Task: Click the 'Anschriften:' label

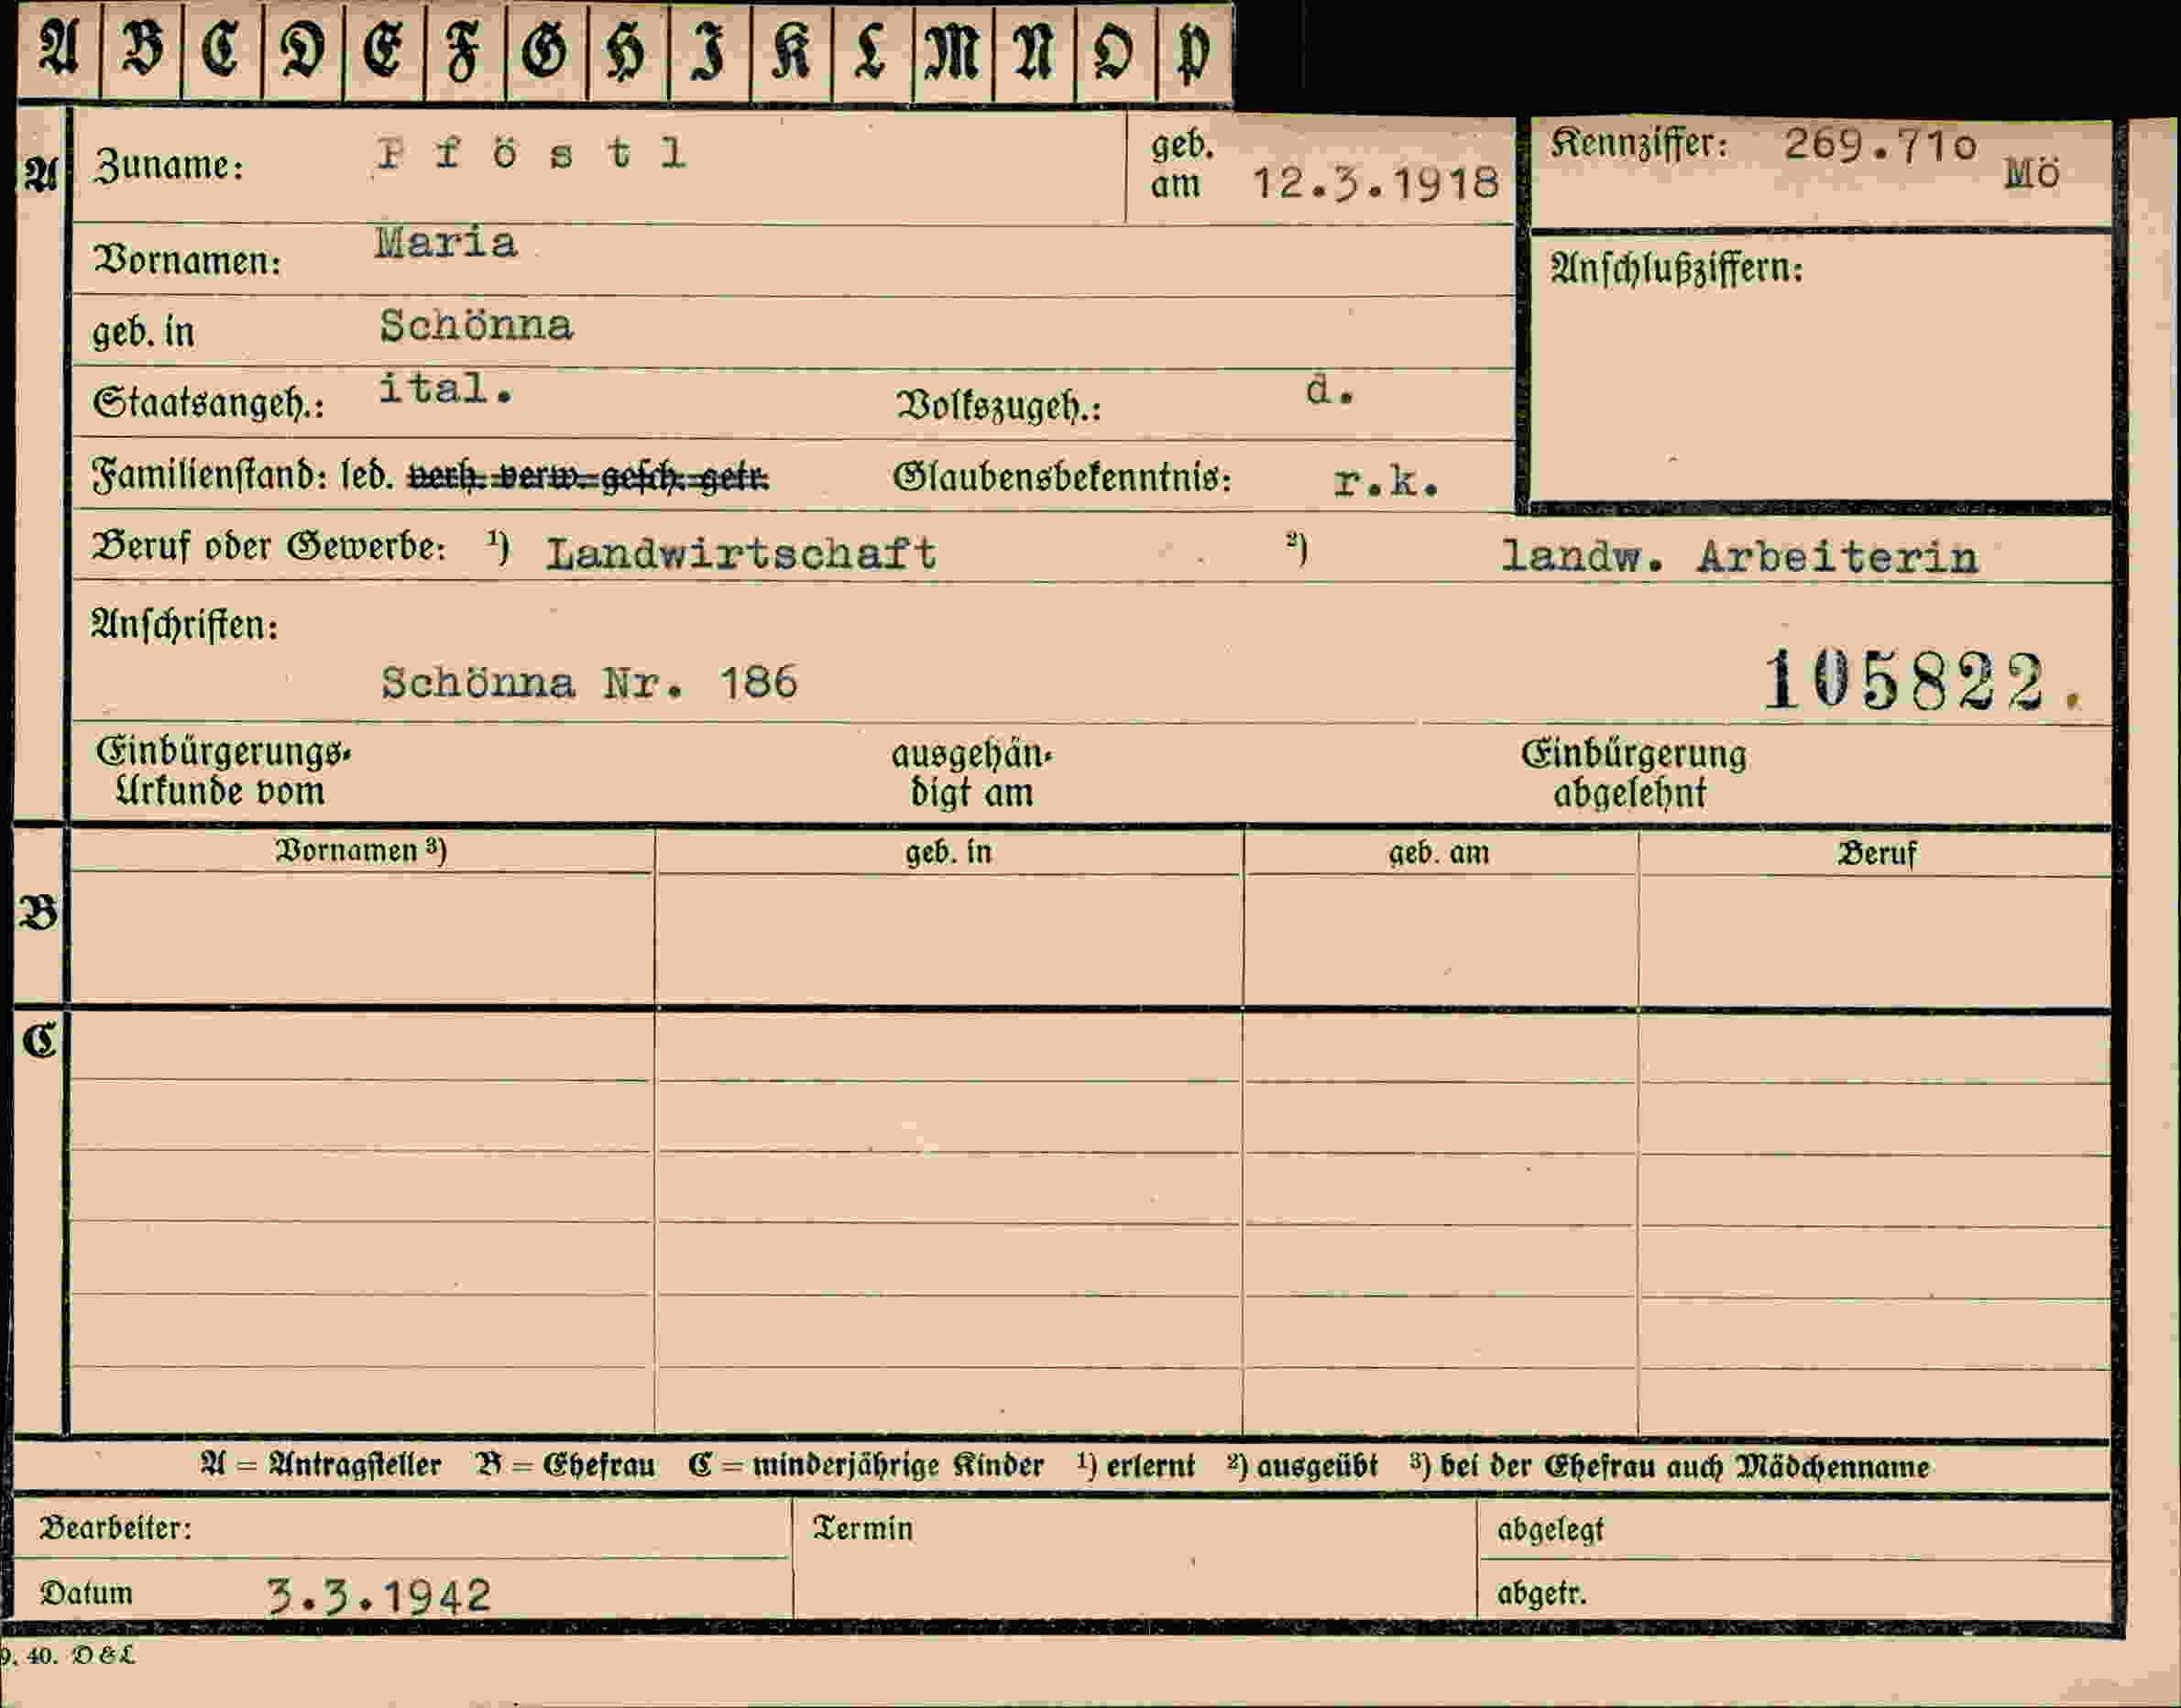Action: point(184,625)
